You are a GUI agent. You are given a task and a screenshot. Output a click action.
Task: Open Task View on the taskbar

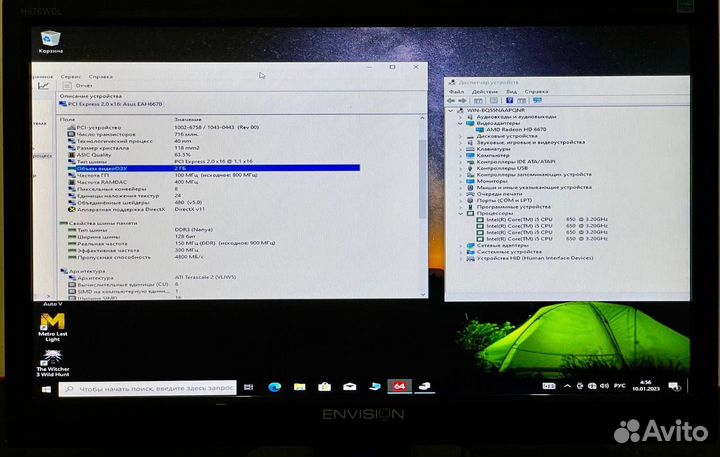coord(248,387)
